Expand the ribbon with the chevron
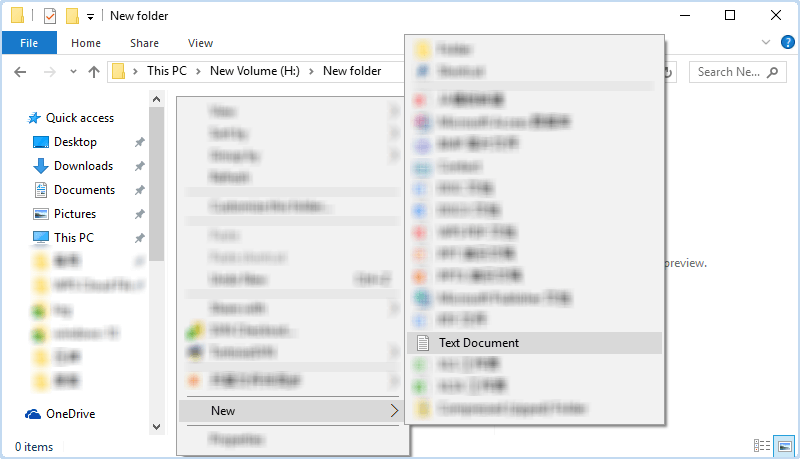800x459 pixels. click(766, 43)
